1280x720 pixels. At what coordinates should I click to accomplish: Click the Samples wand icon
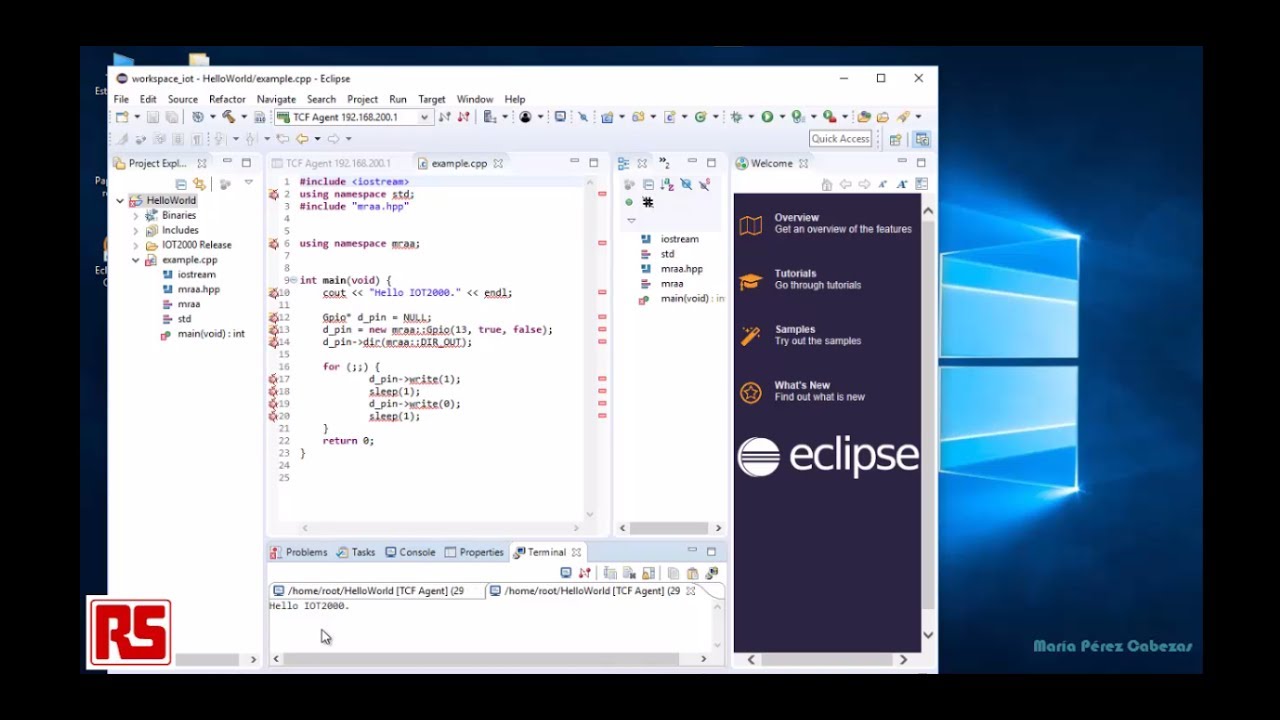pyautogui.click(x=751, y=337)
